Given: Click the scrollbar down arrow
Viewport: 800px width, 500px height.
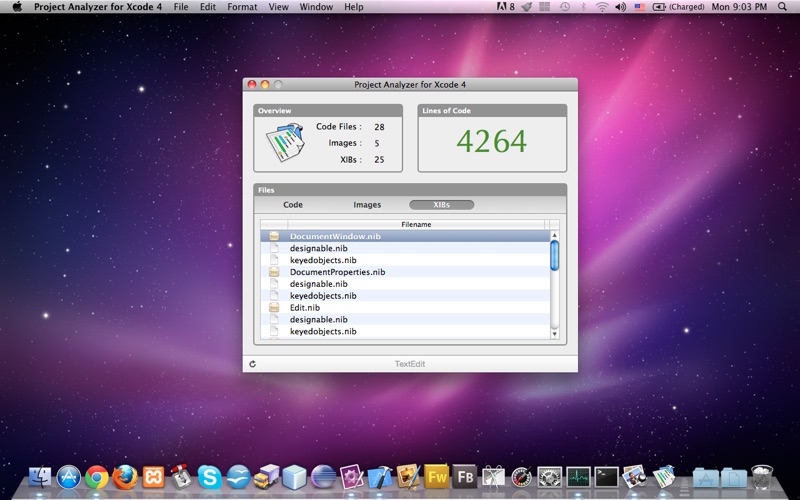Looking at the screenshot, I should (x=555, y=334).
